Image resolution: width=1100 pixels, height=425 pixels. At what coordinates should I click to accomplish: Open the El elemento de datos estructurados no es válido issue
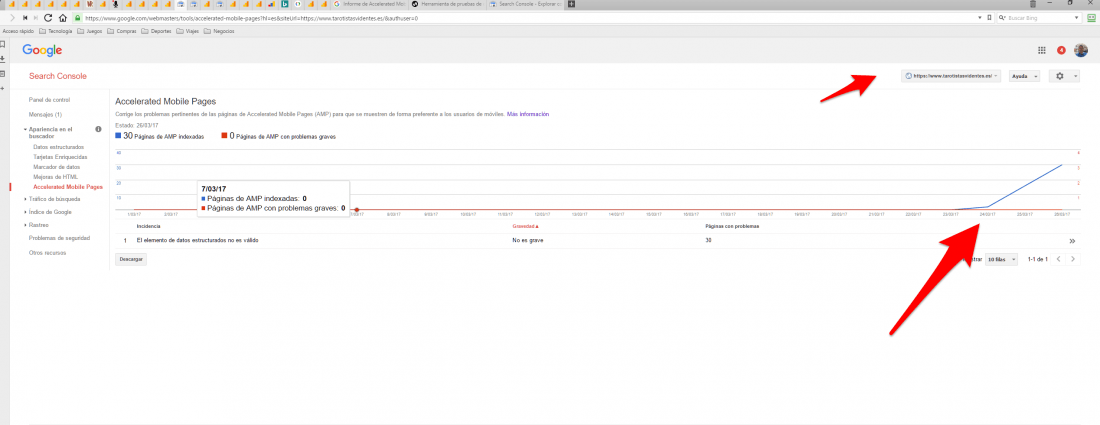198,241
